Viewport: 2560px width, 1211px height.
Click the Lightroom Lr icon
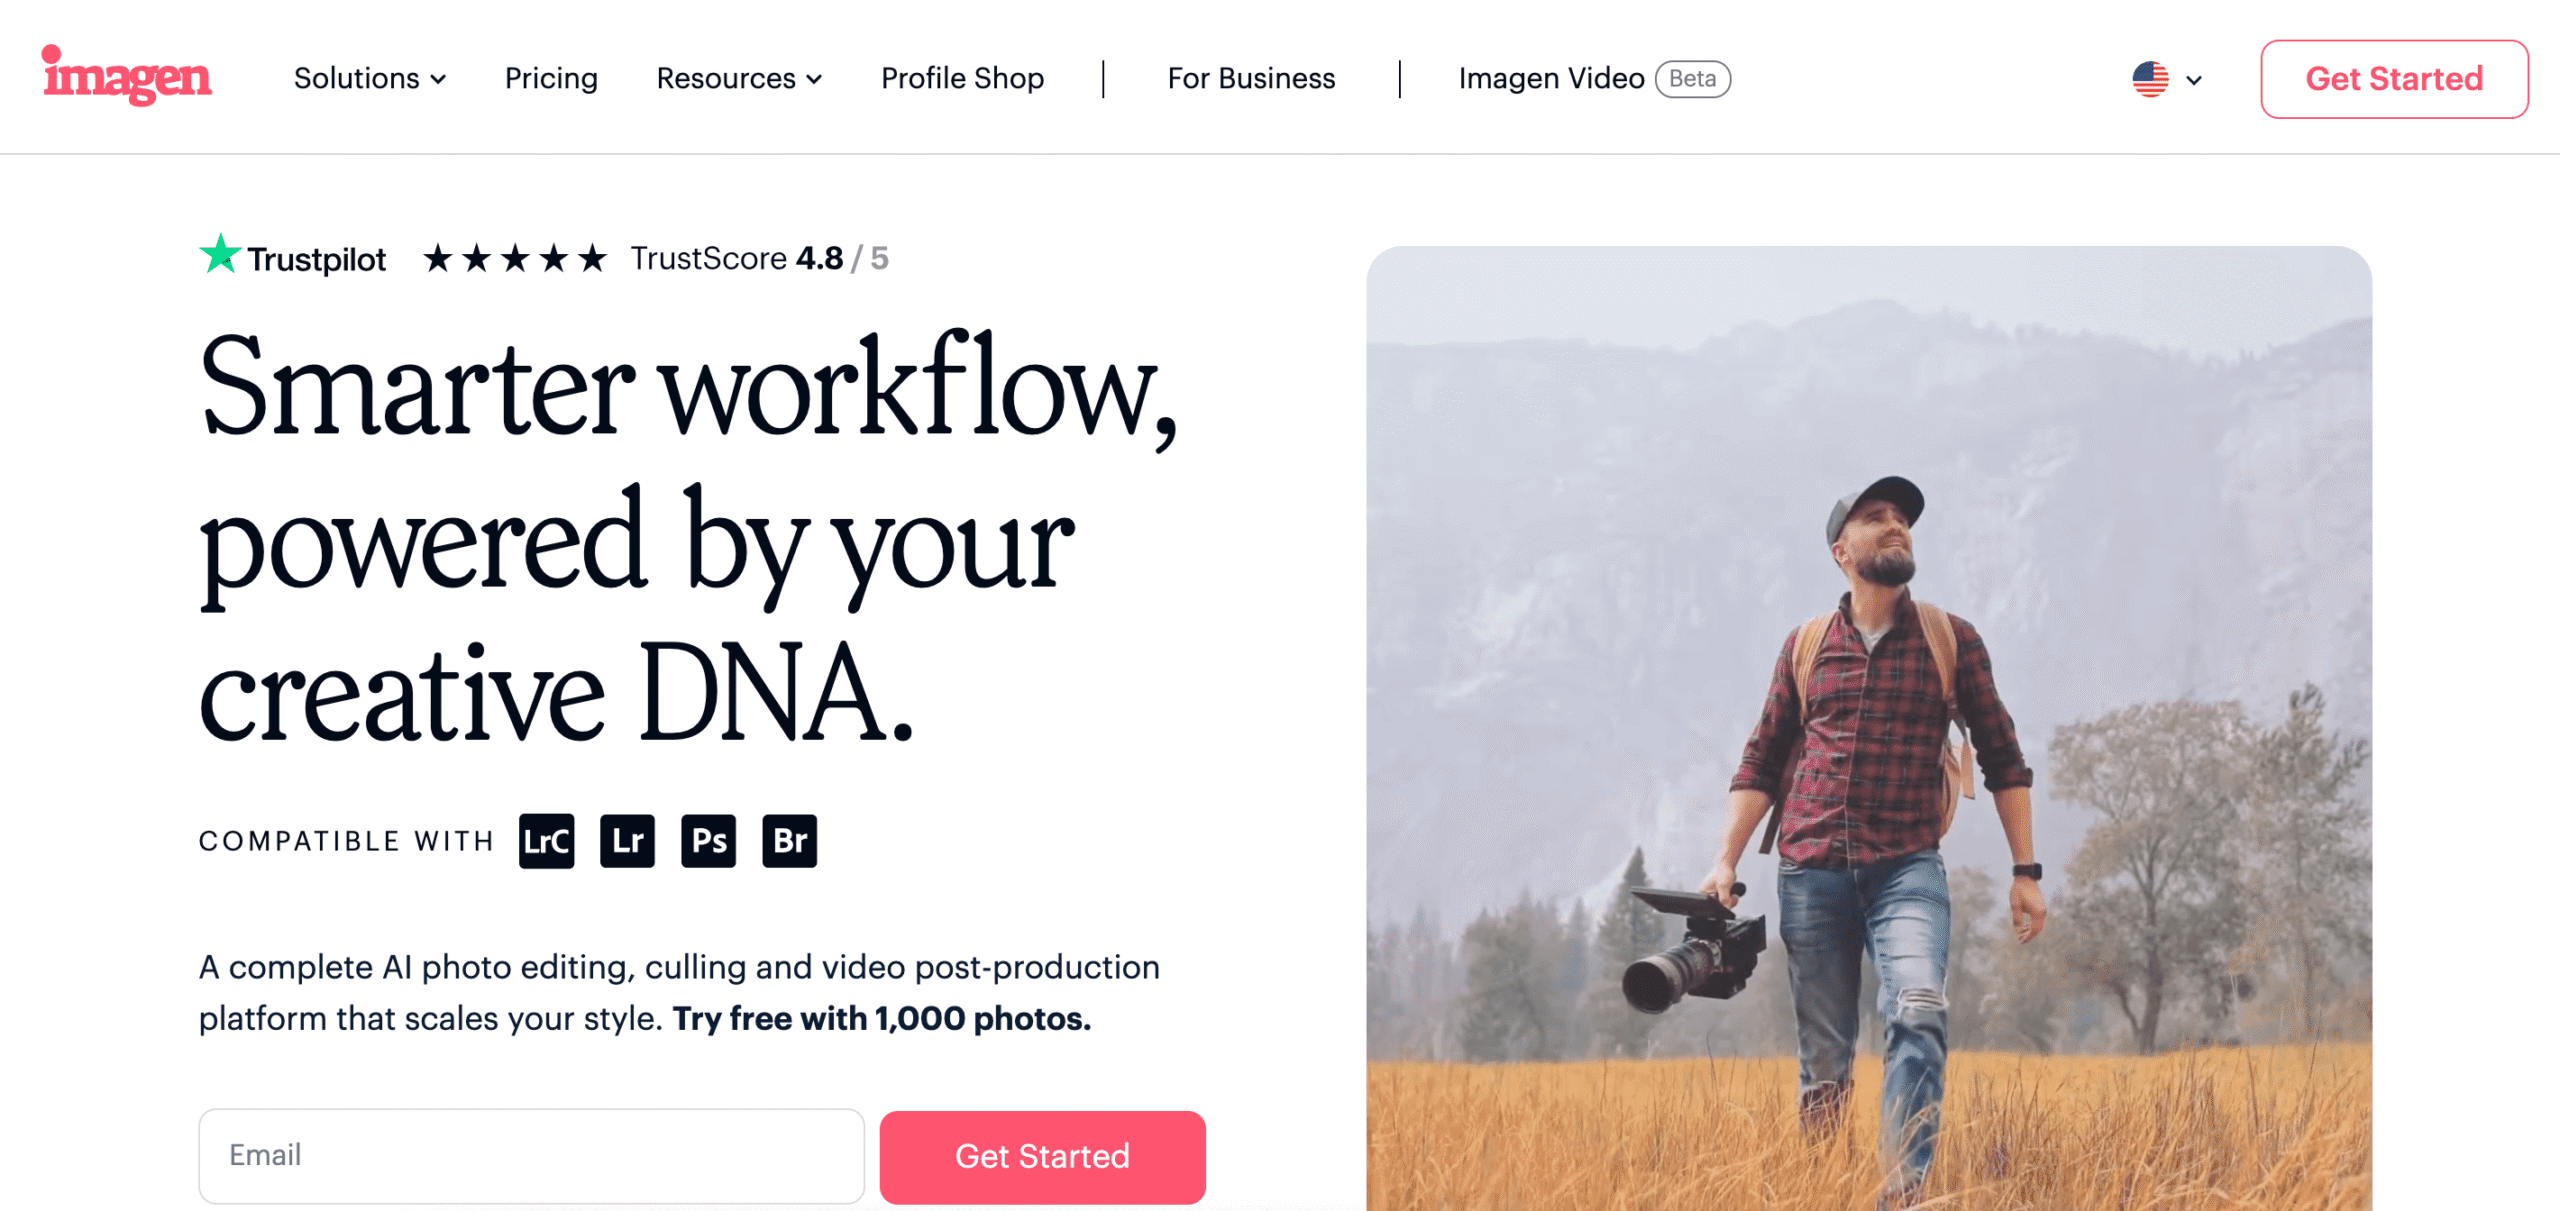pyautogui.click(x=627, y=840)
